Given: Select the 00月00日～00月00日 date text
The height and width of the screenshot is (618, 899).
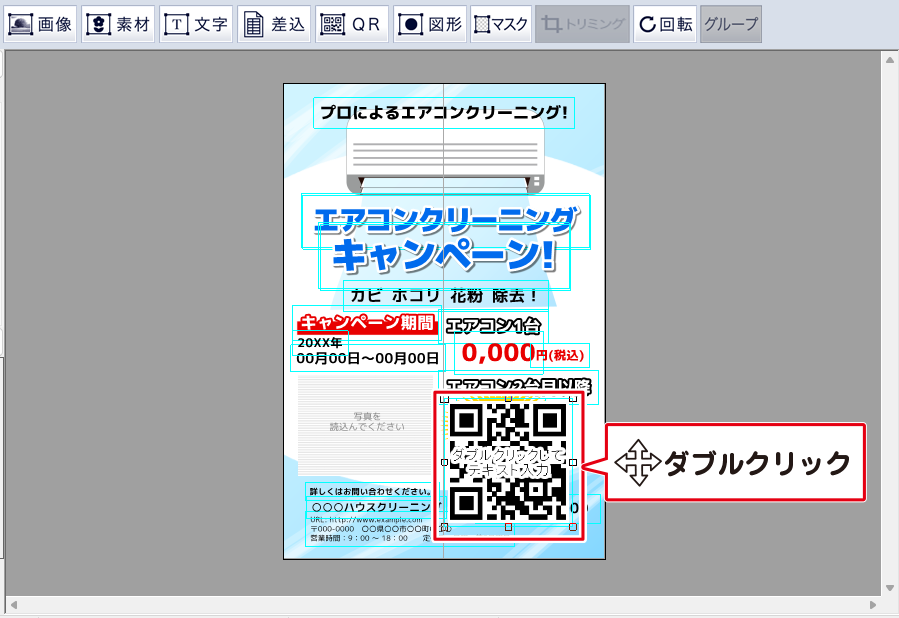Looking at the screenshot, I should pos(367,358).
